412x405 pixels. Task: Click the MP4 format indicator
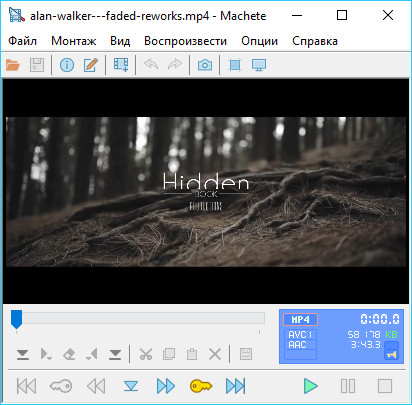click(300, 319)
